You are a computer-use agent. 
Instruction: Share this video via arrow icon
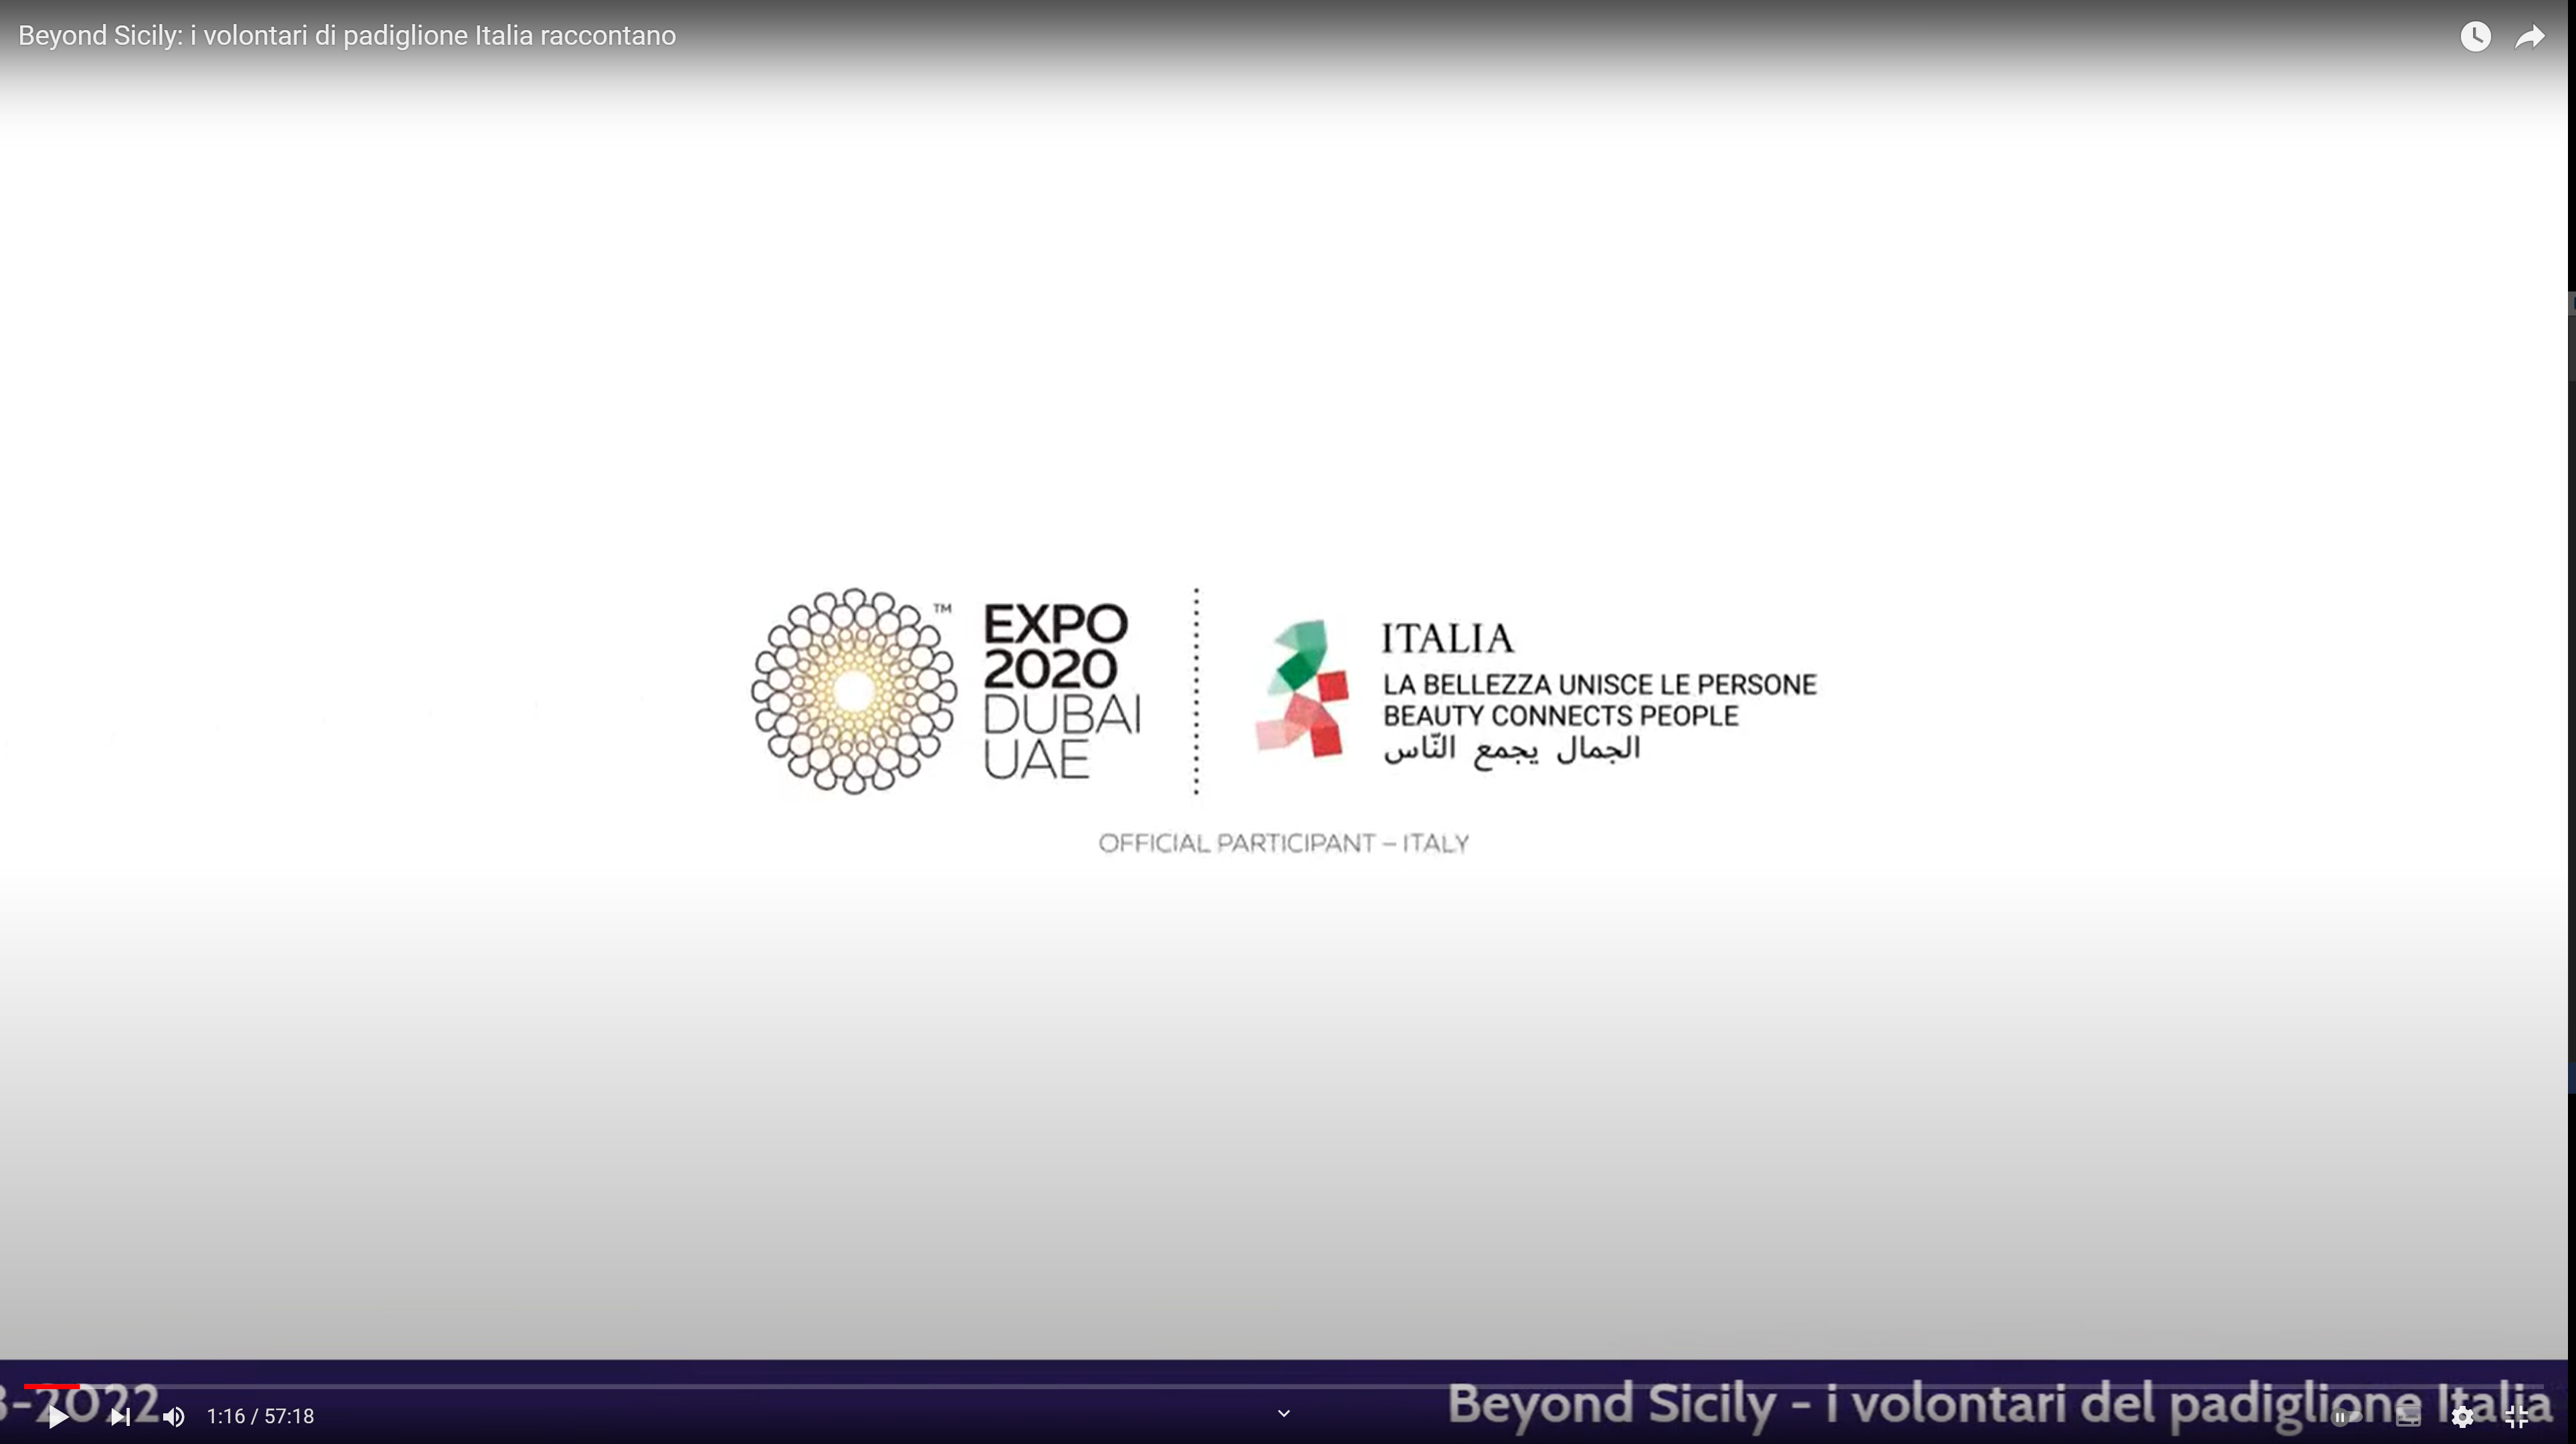pyautogui.click(x=2530, y=37)
